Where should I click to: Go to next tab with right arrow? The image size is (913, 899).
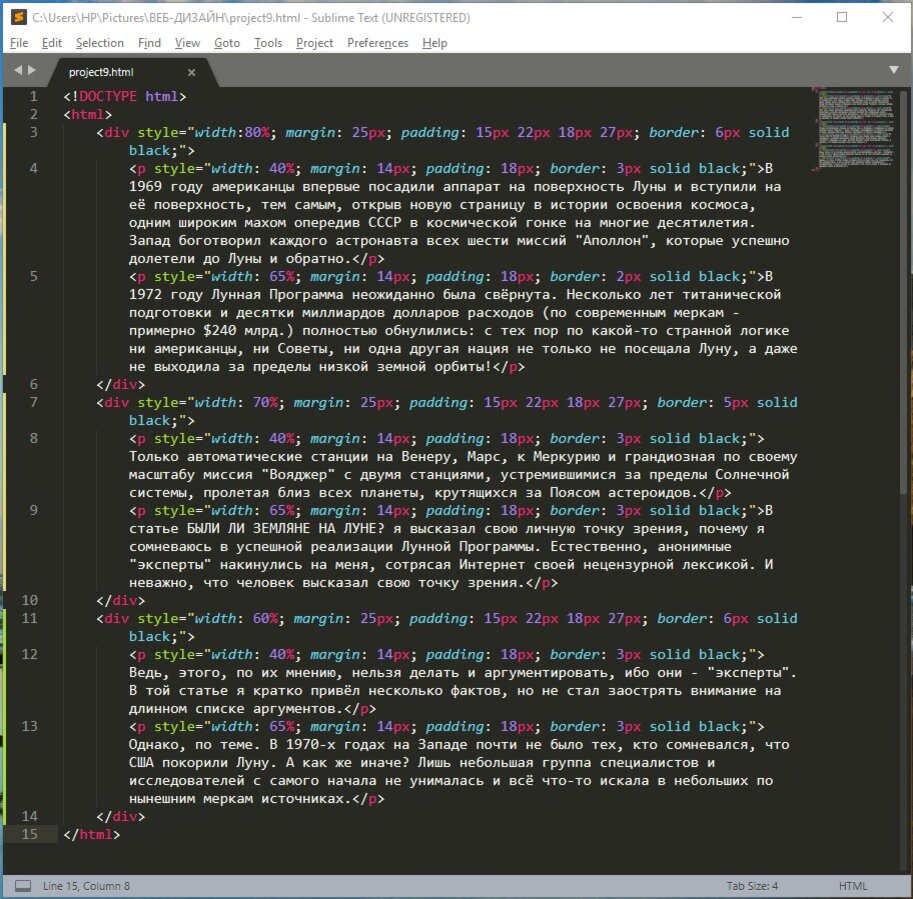(31, 70)
